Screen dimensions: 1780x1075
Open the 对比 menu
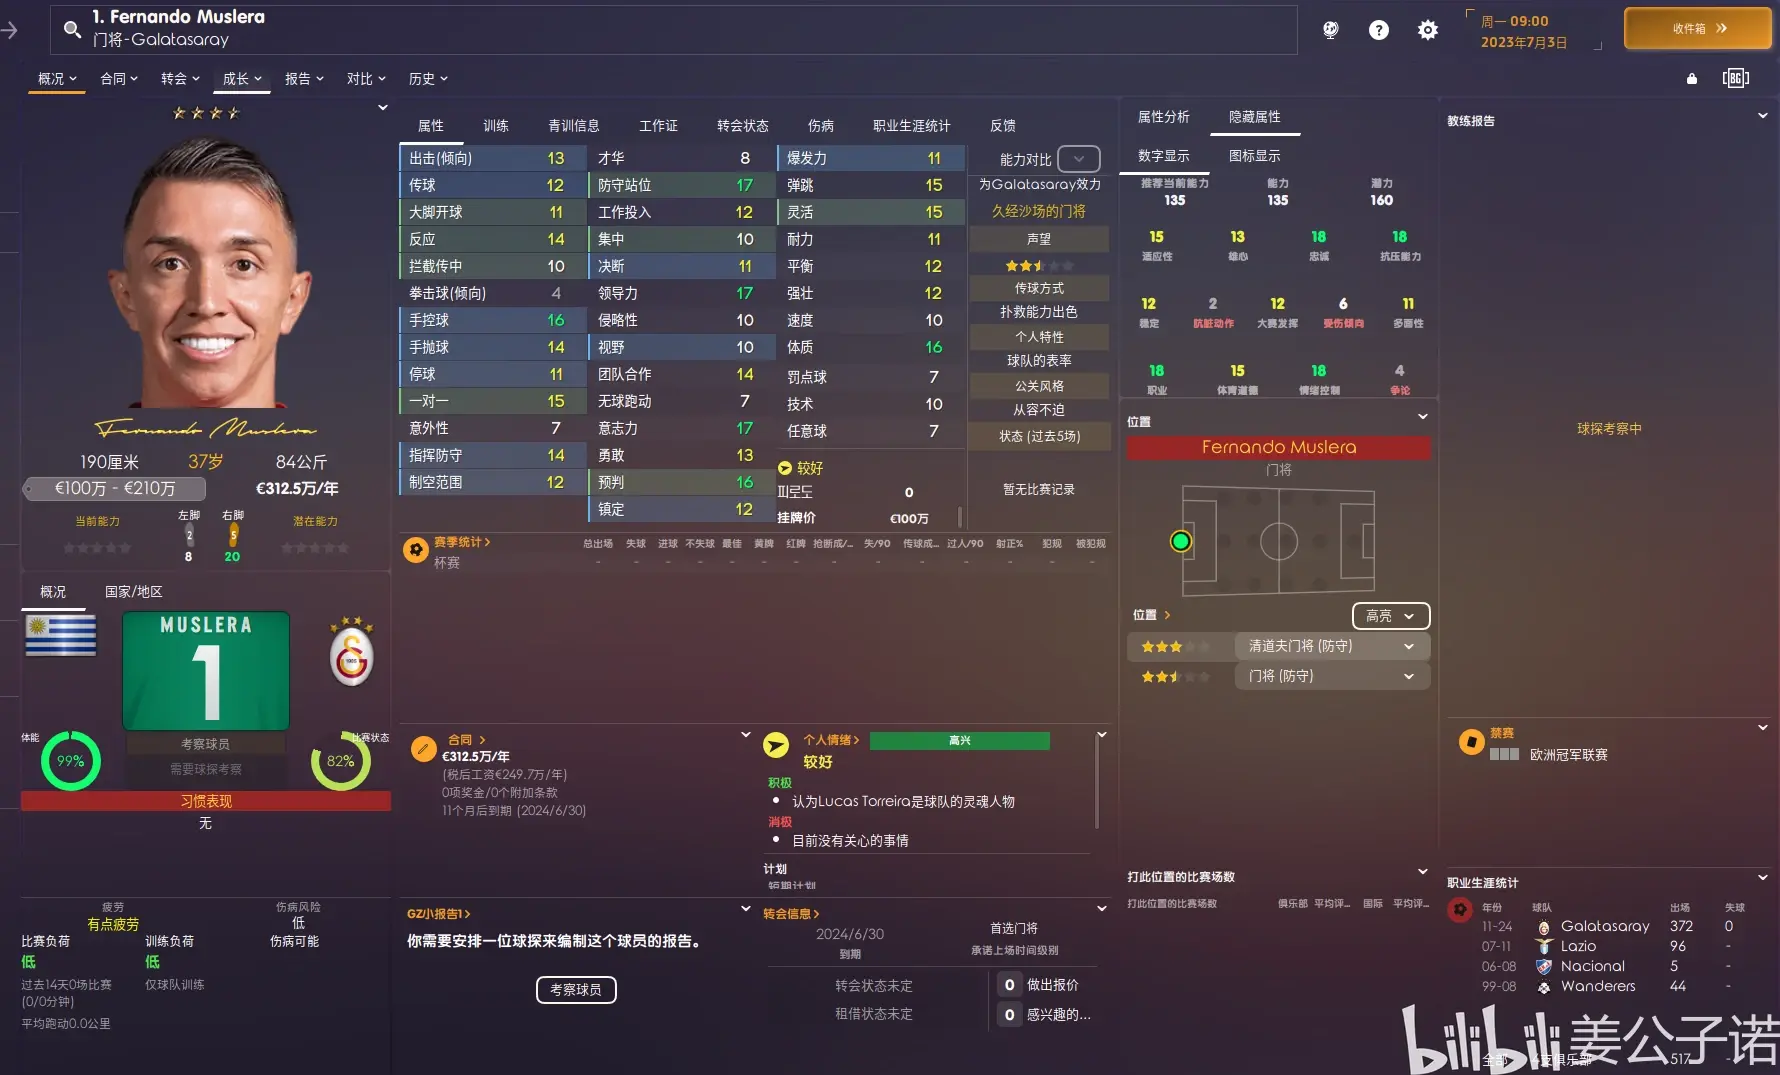point(366,79)
